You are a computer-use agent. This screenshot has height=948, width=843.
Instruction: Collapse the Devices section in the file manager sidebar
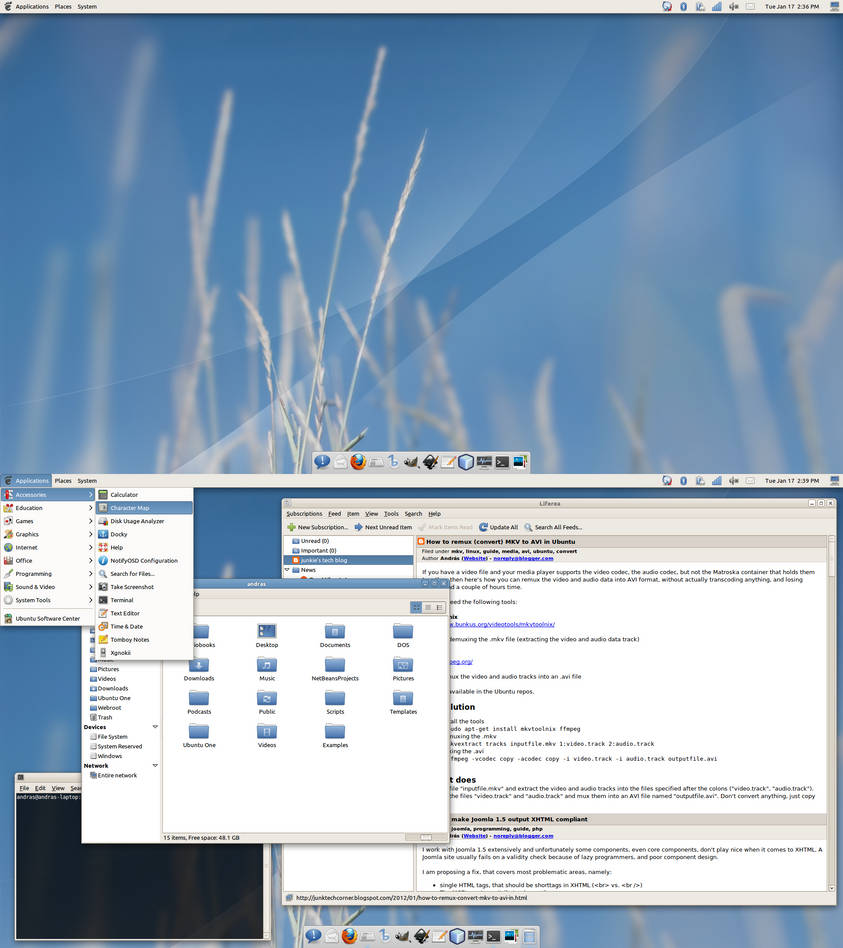click(x=155, y=727)
